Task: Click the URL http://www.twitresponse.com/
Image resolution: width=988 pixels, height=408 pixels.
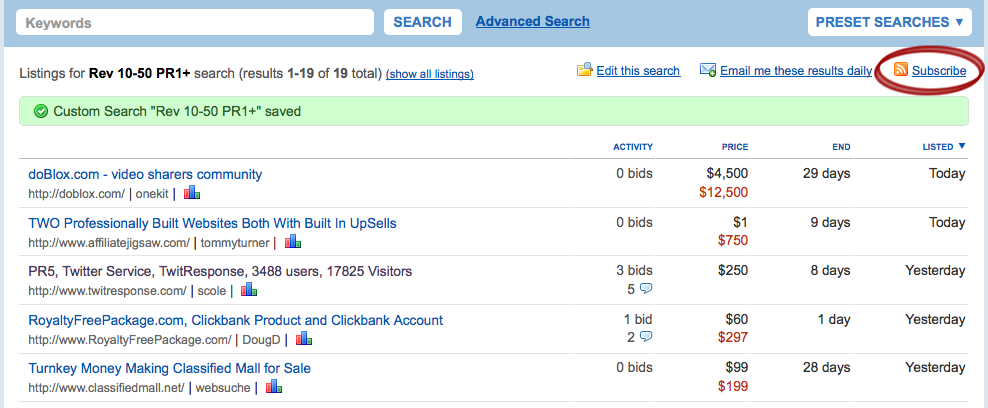Action: 107,291
